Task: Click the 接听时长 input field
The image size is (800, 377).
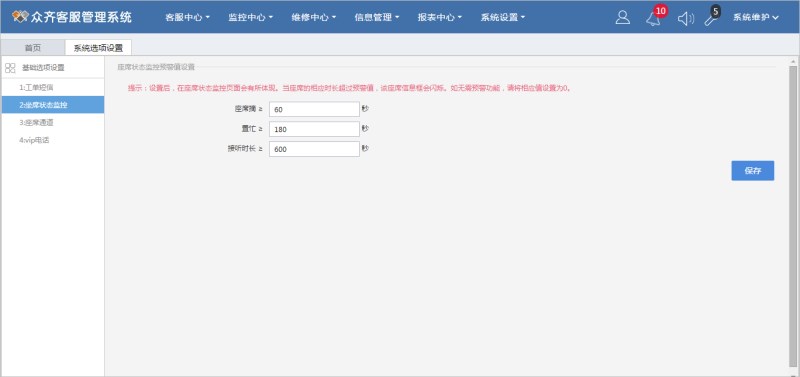Action: pyautogui.click(x=314, y=149)
